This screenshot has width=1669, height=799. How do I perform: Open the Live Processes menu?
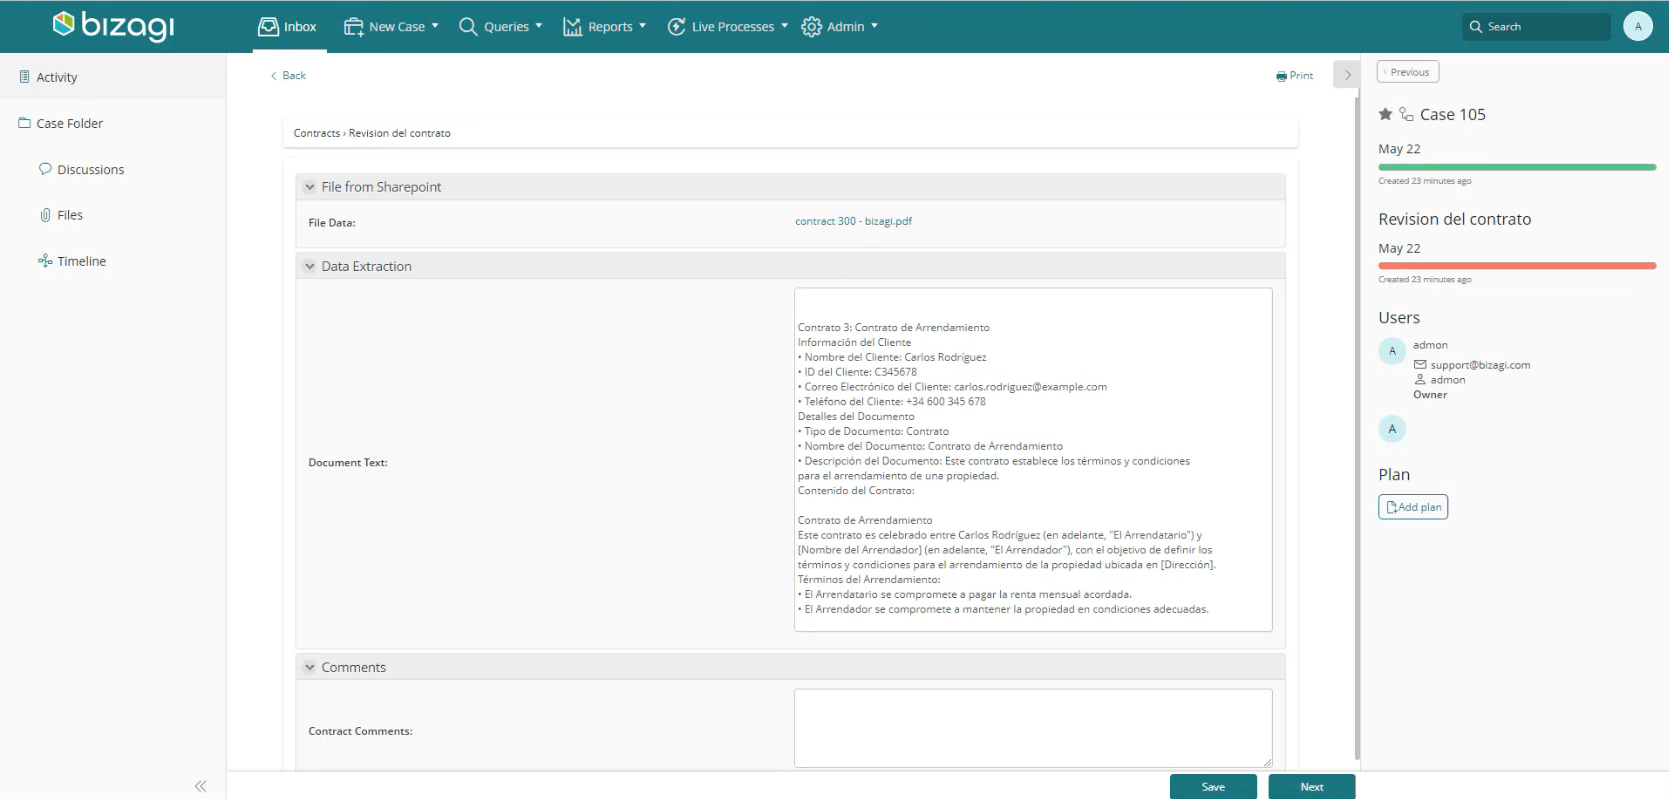727,27
